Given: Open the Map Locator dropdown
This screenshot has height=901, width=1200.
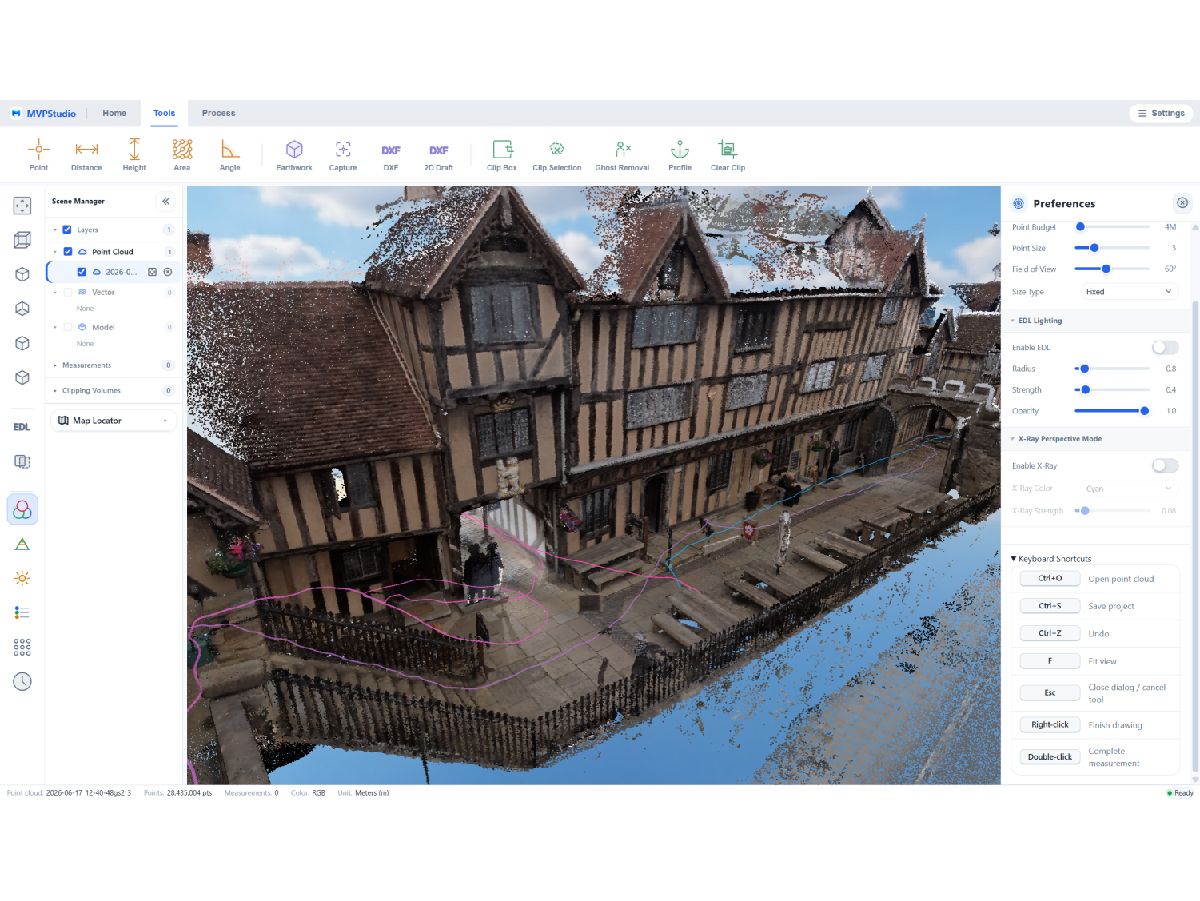Looking at the screenshot, I should [113, 421].
